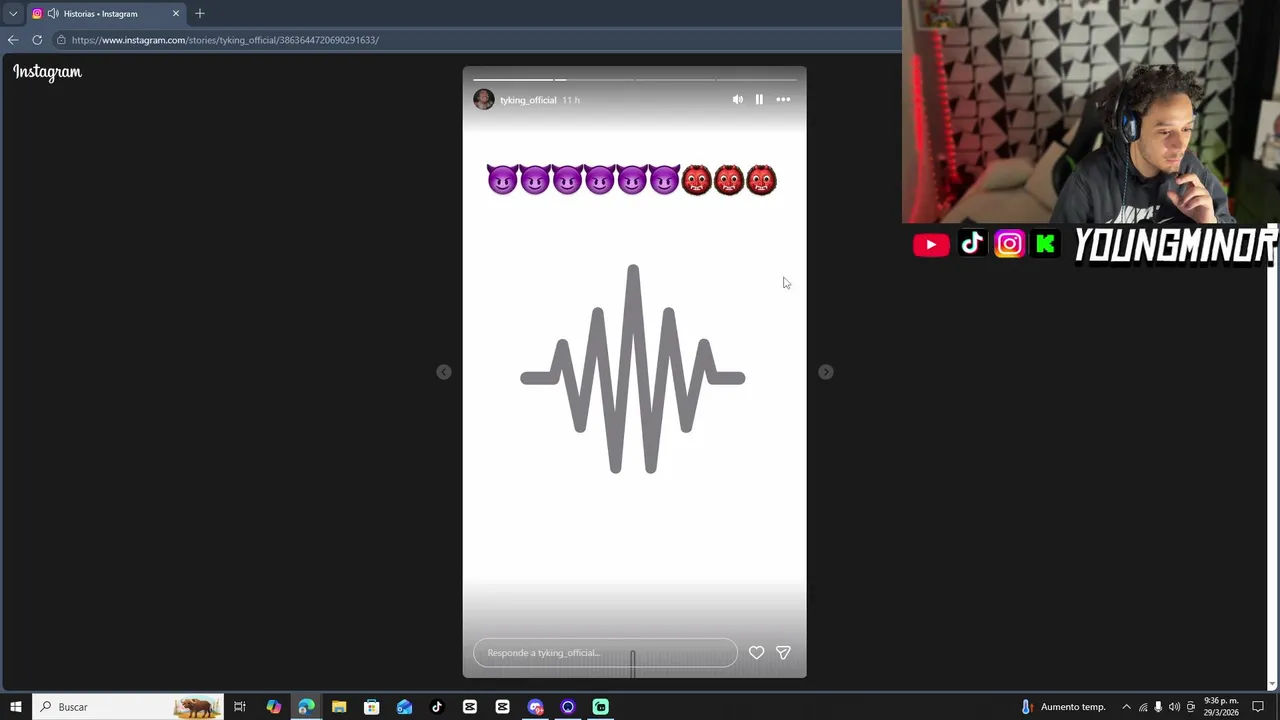Click the 'Responde a tyking_official...' reply field

pos(605,653)
